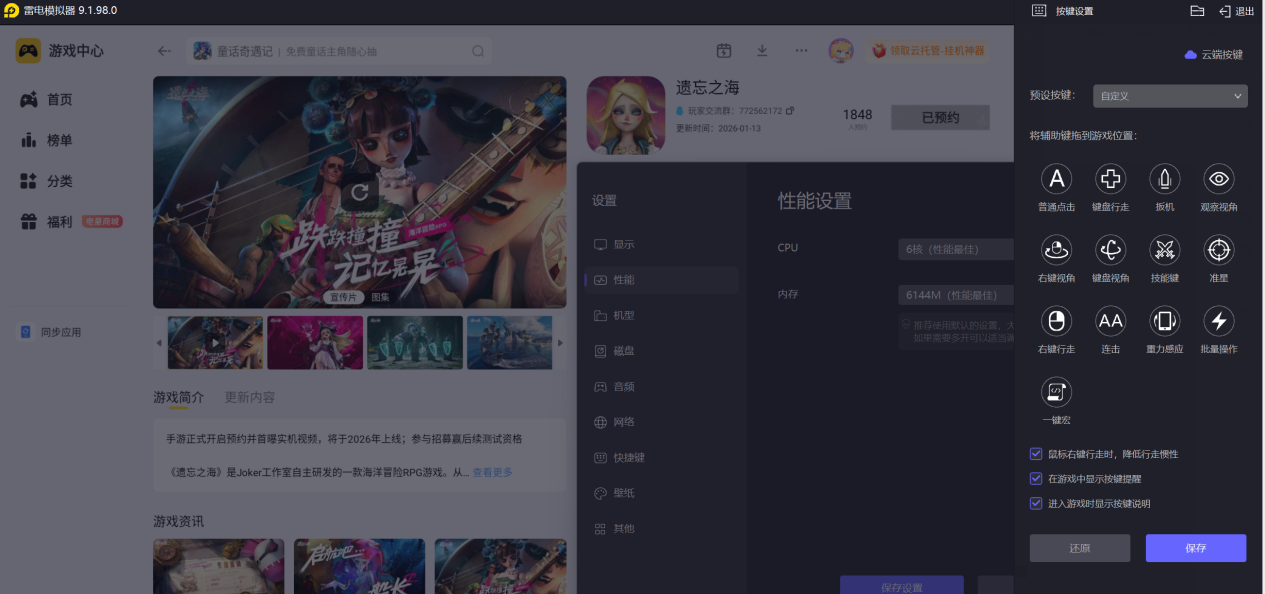
Task: Click the 还原 restore button
Action: click(x=1080, y=548)
